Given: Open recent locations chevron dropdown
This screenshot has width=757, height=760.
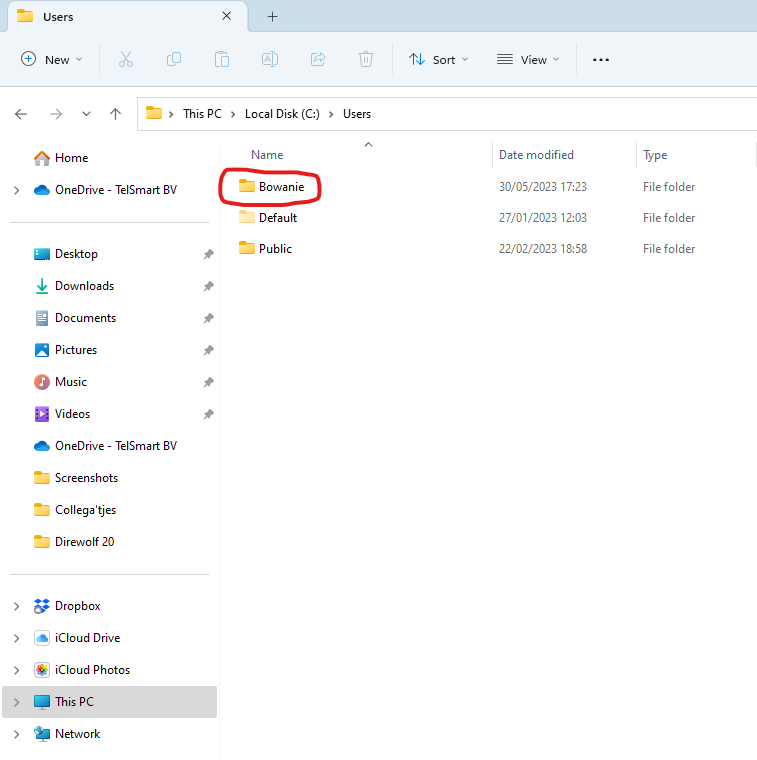Looking at the screenshot, I should coord(86,114).
